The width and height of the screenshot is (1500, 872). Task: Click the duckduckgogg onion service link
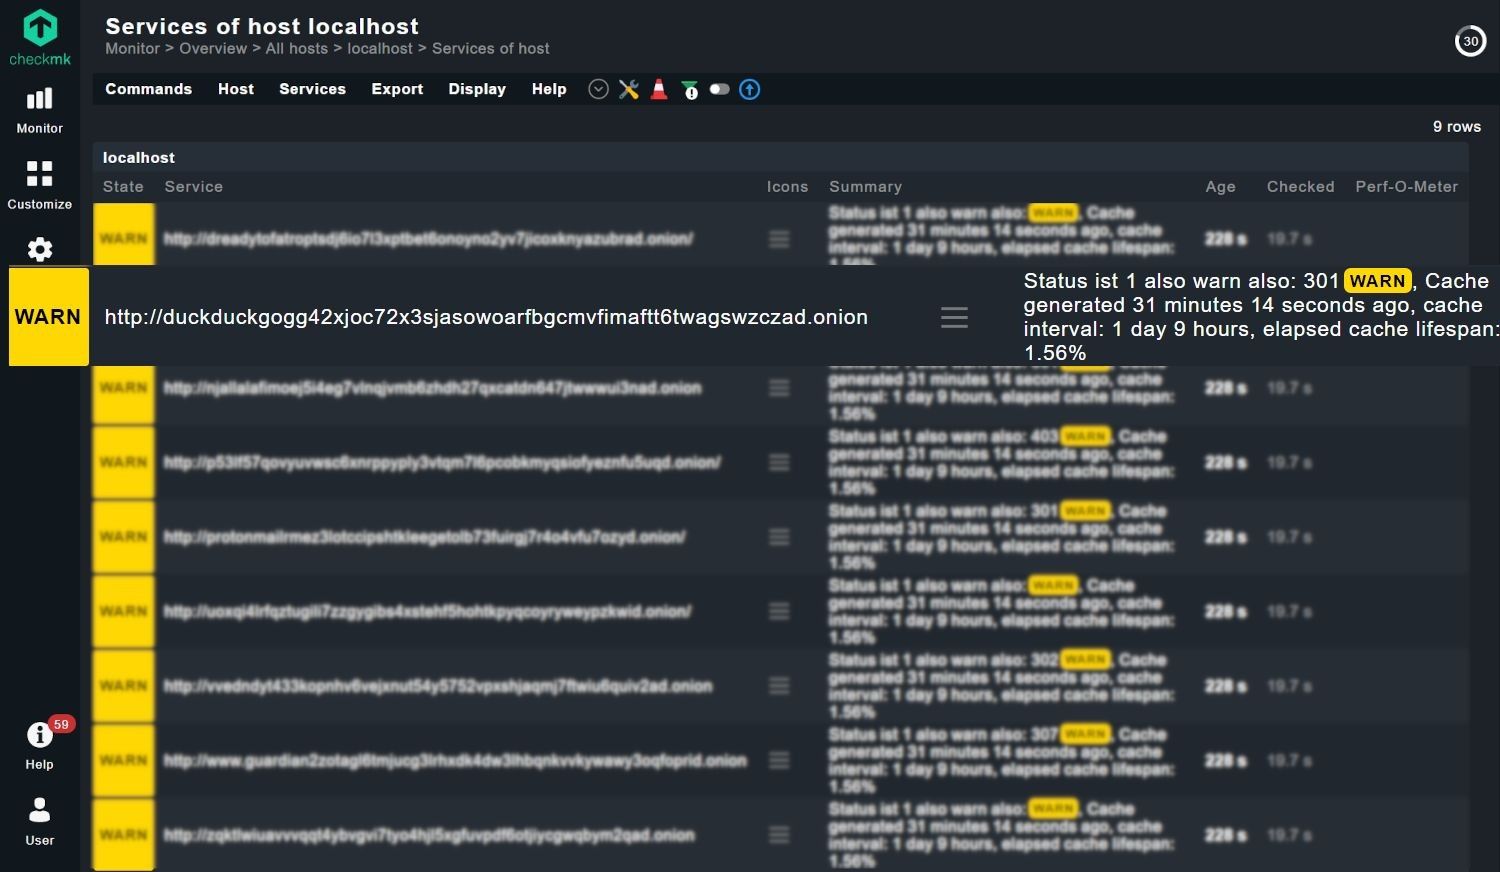(x=486, y=317)
